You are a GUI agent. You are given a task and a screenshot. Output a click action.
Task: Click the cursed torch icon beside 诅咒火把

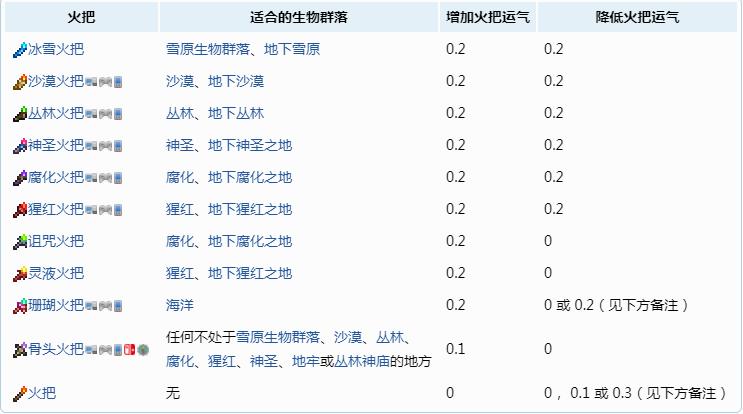pos(20,241)
